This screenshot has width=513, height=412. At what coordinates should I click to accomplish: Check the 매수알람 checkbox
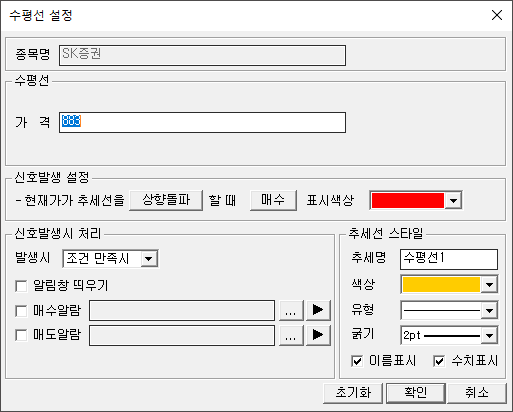tap(21, 311)
